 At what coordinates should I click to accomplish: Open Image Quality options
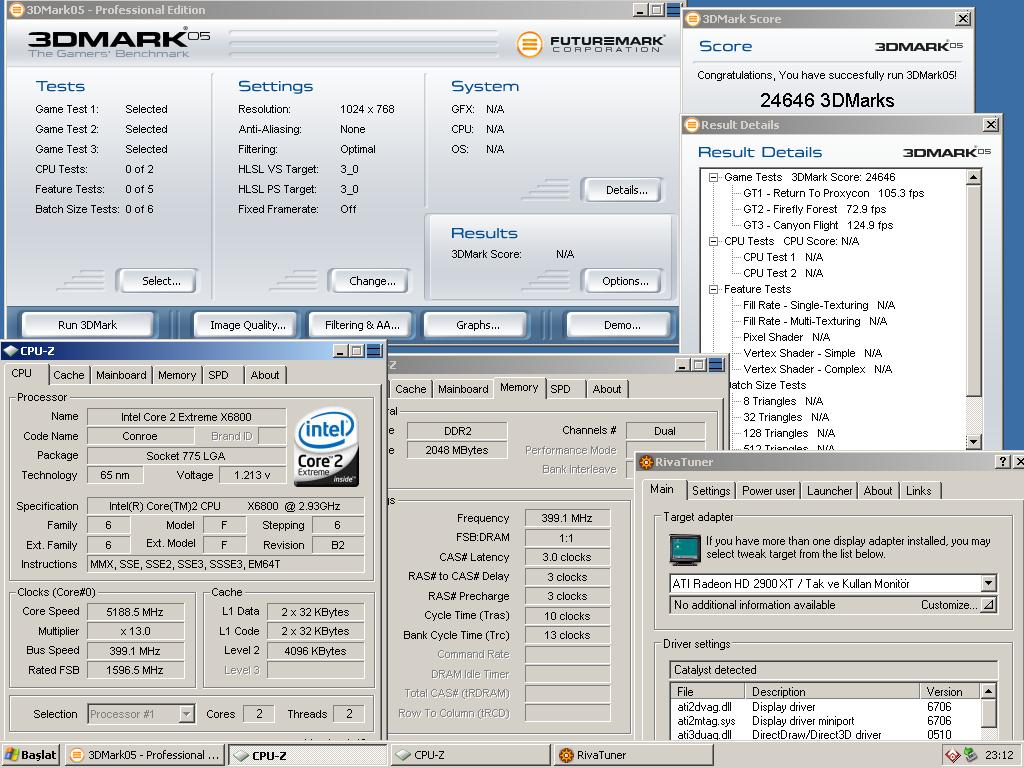(x=248, y=325)
